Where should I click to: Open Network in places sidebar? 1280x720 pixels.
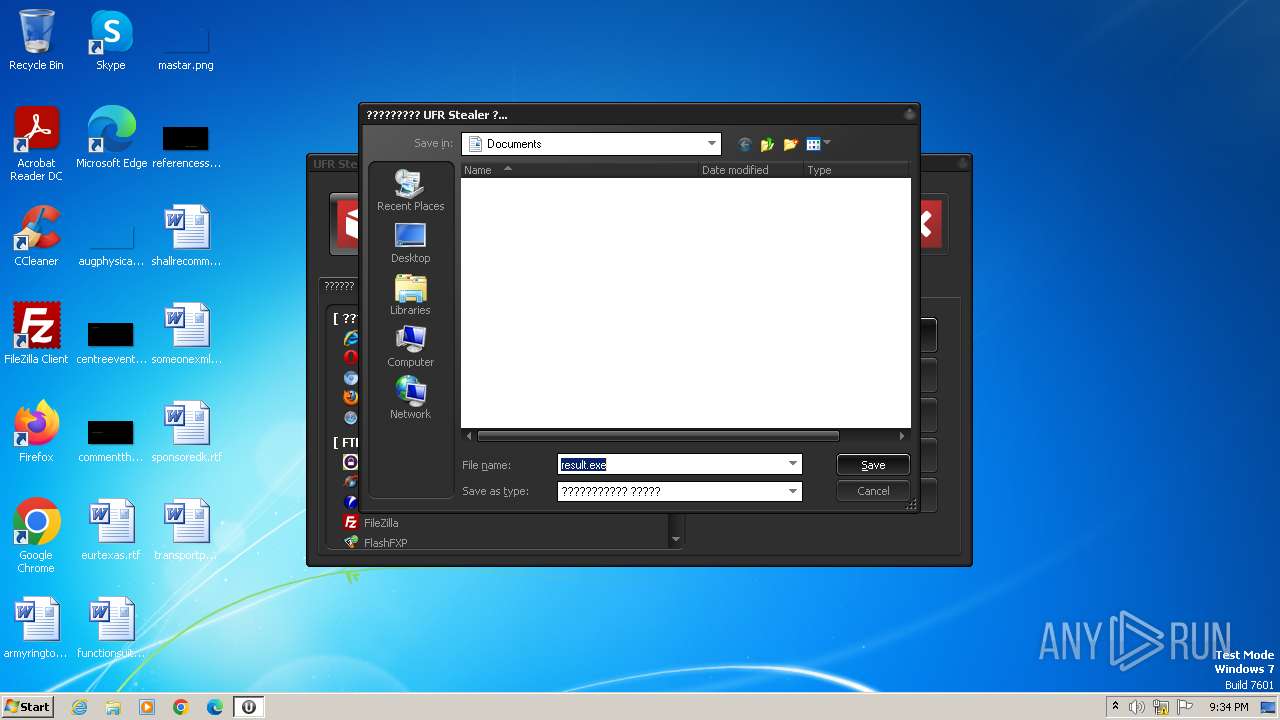pyautogui.click(x=410, y=399)
